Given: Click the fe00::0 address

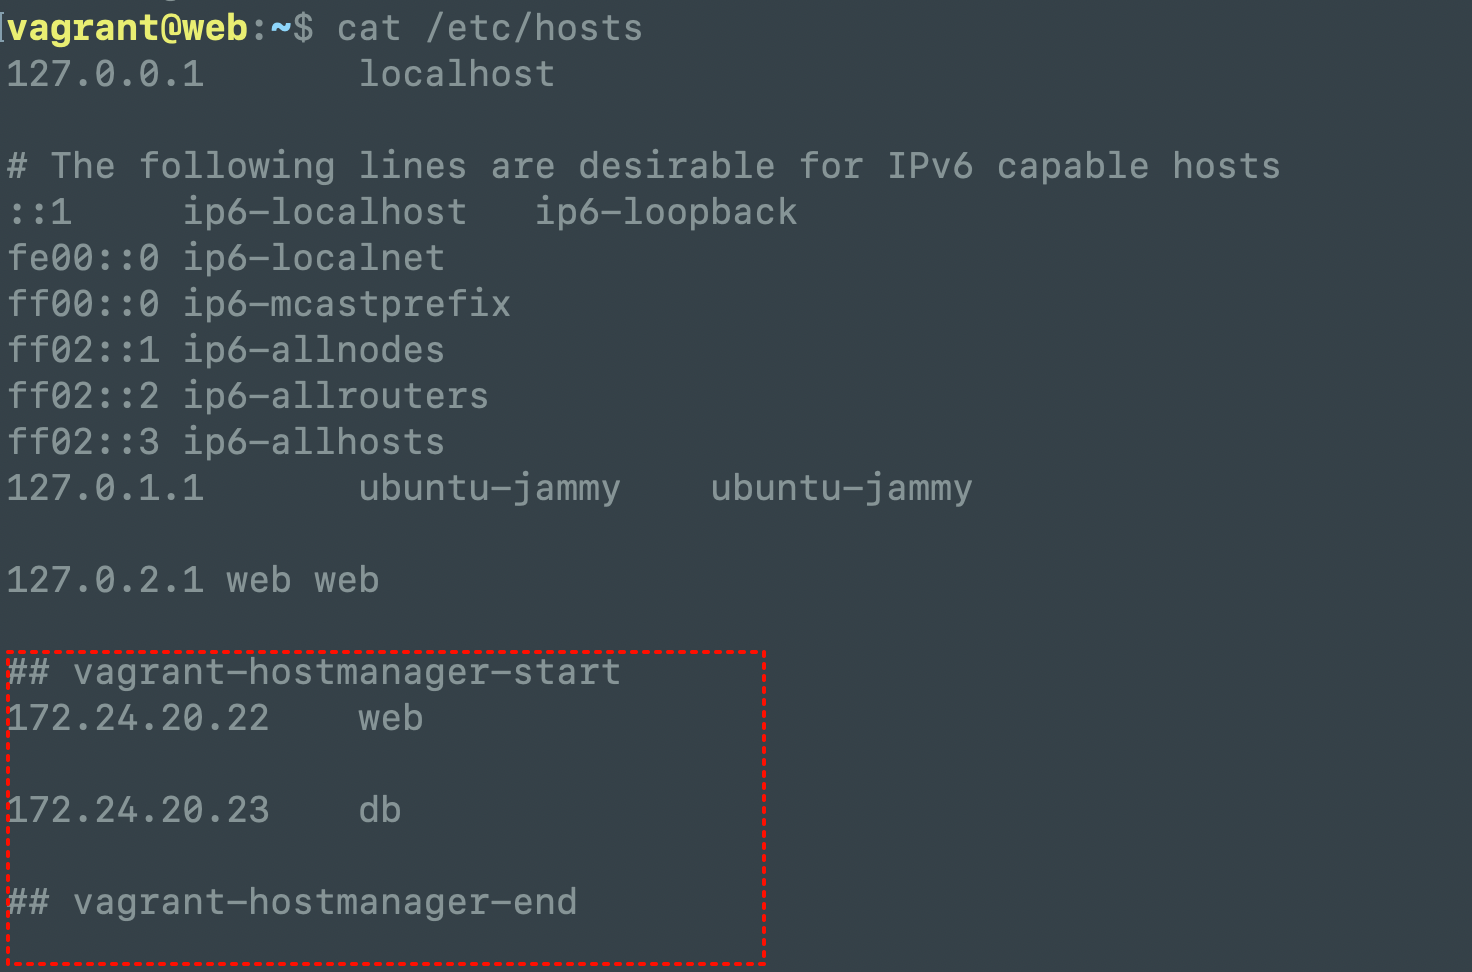Looking at the screenshot, I should pyautogui.click(x=83, y=258).
